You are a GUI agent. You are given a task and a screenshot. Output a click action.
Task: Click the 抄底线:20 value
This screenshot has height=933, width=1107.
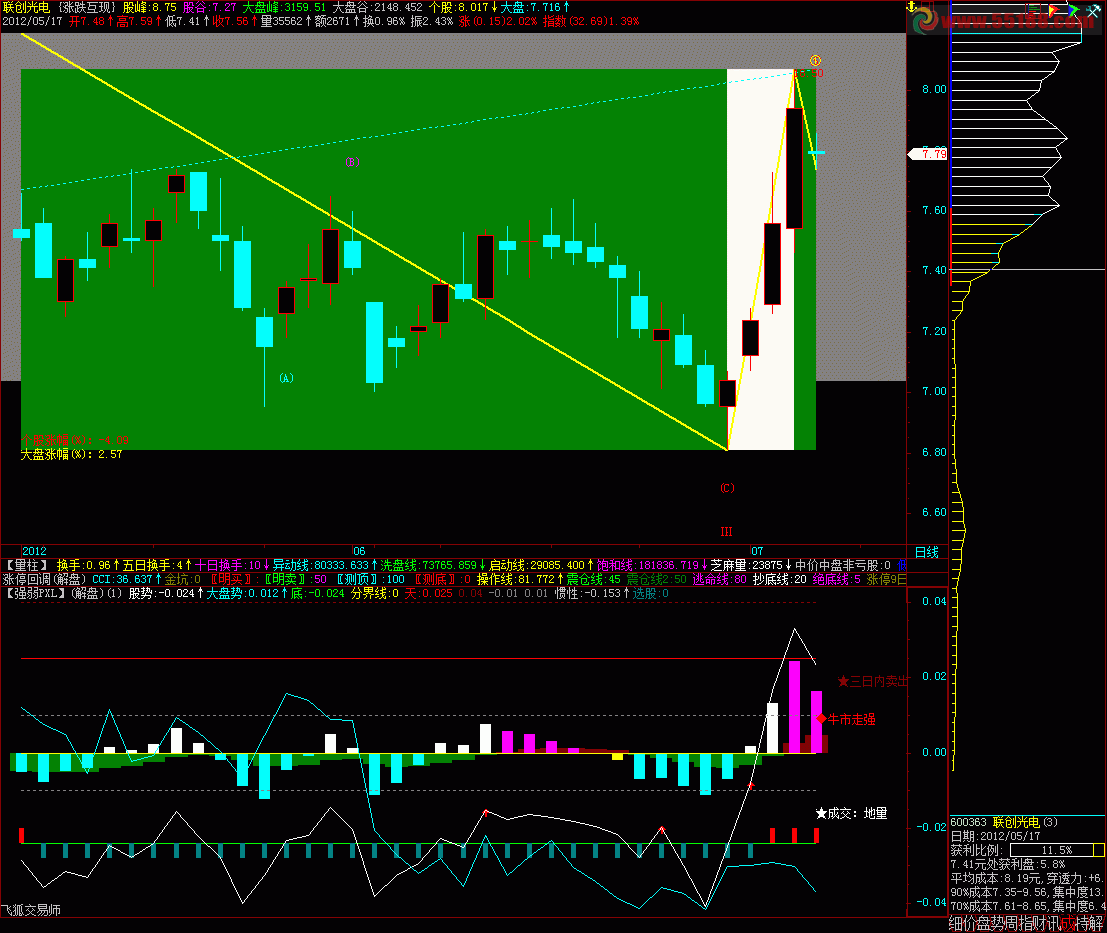(779, 579)
